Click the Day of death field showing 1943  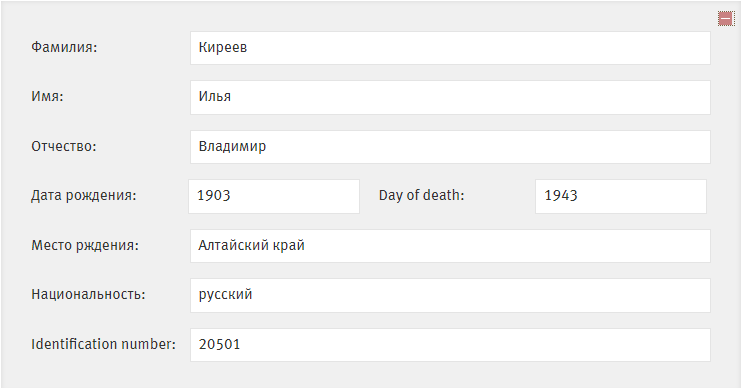(x=621, y=196)
